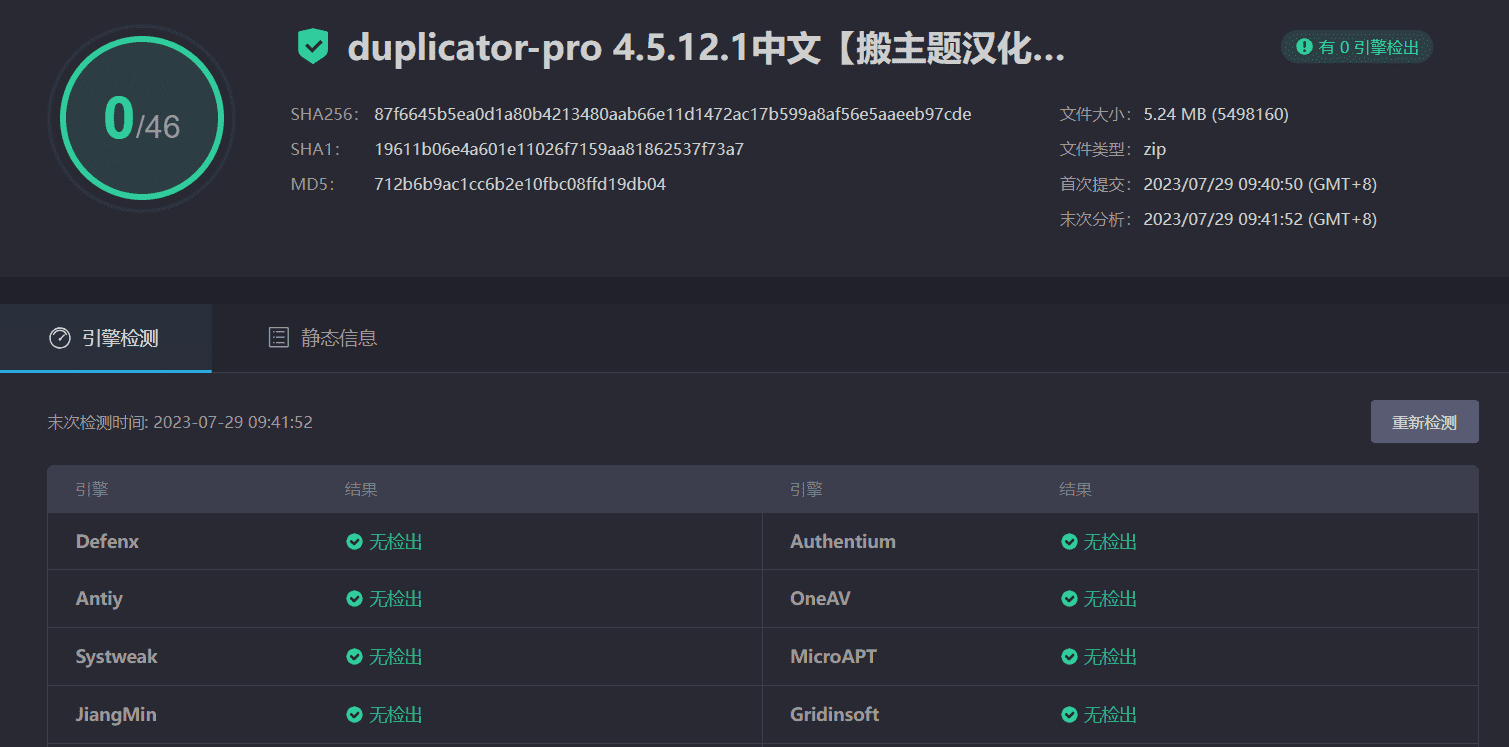Click the green check icon in MicroAPT row
1509x747 pixels.
click(1069, 657)
